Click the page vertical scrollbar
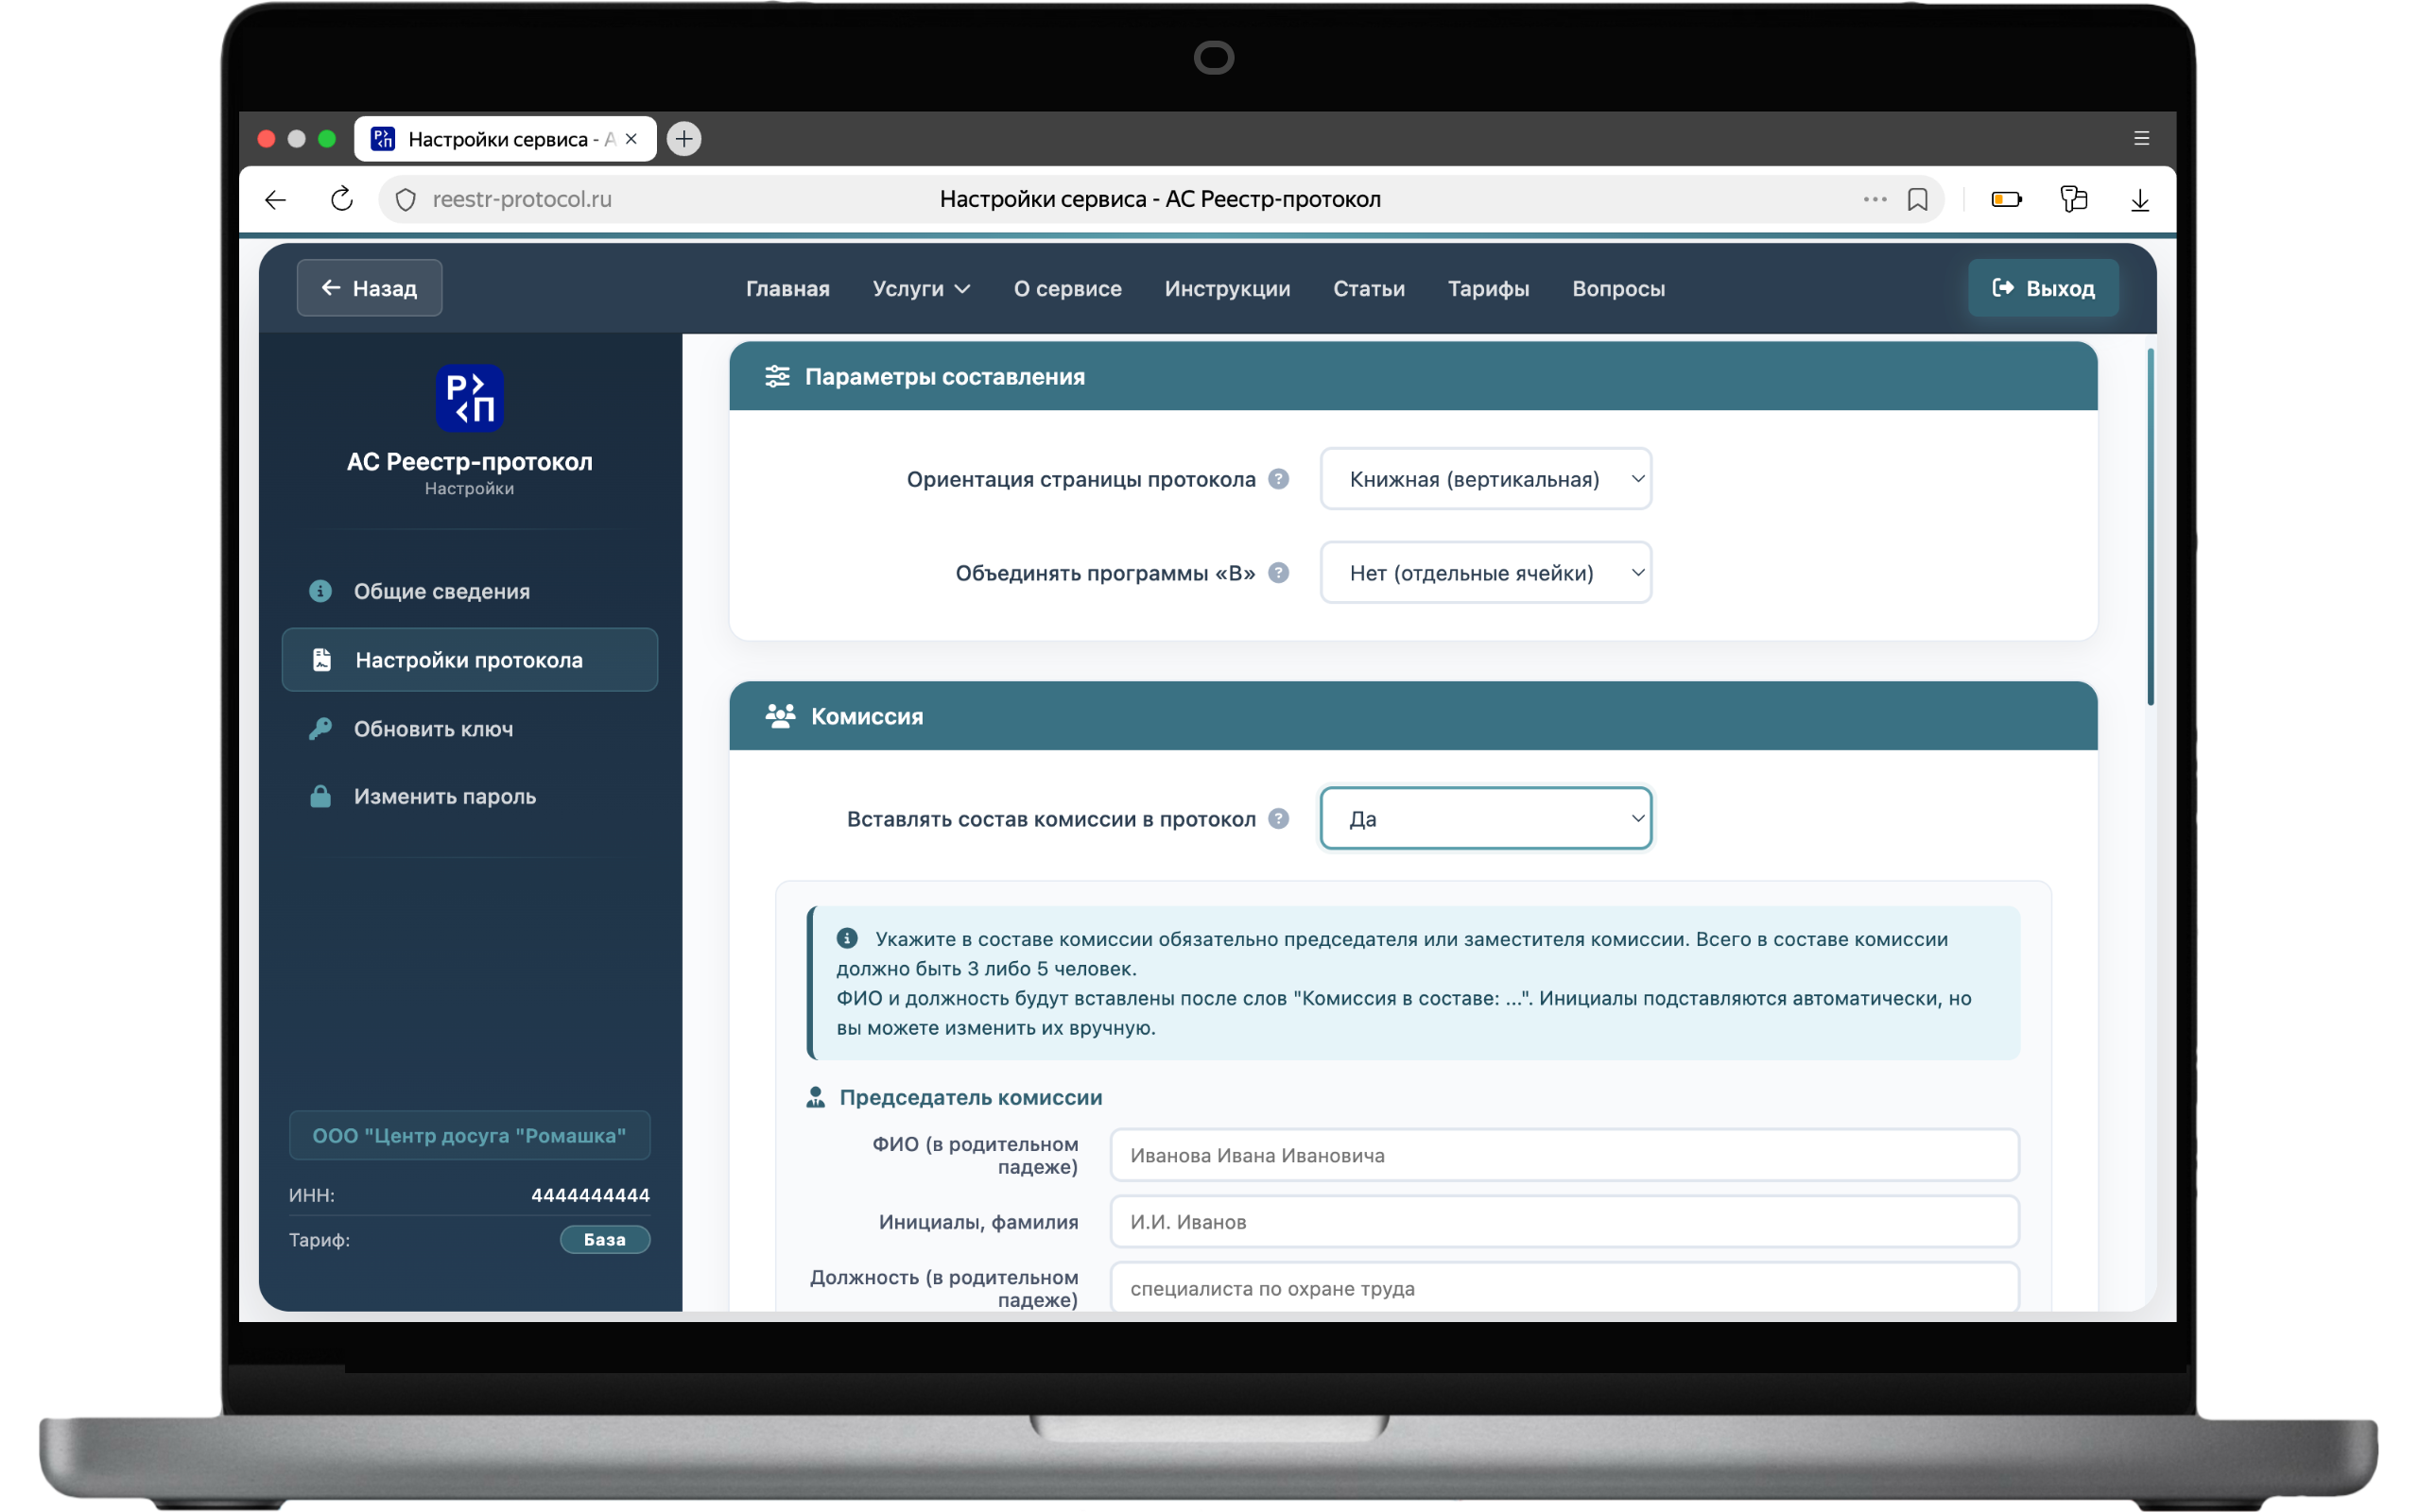Screen dimensions: 2420x1512 point(2150,527)
